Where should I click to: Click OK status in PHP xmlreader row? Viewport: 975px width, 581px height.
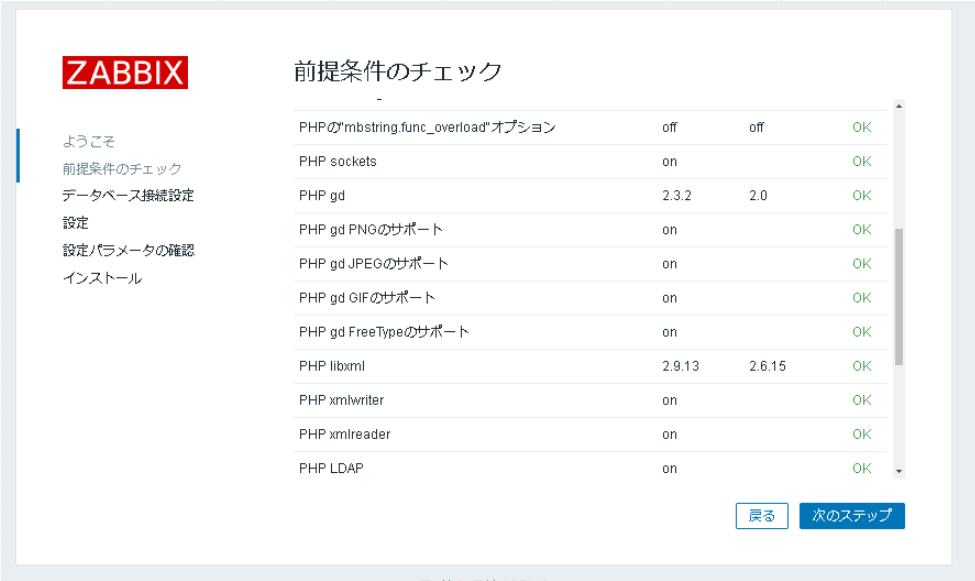coord(862,434)
